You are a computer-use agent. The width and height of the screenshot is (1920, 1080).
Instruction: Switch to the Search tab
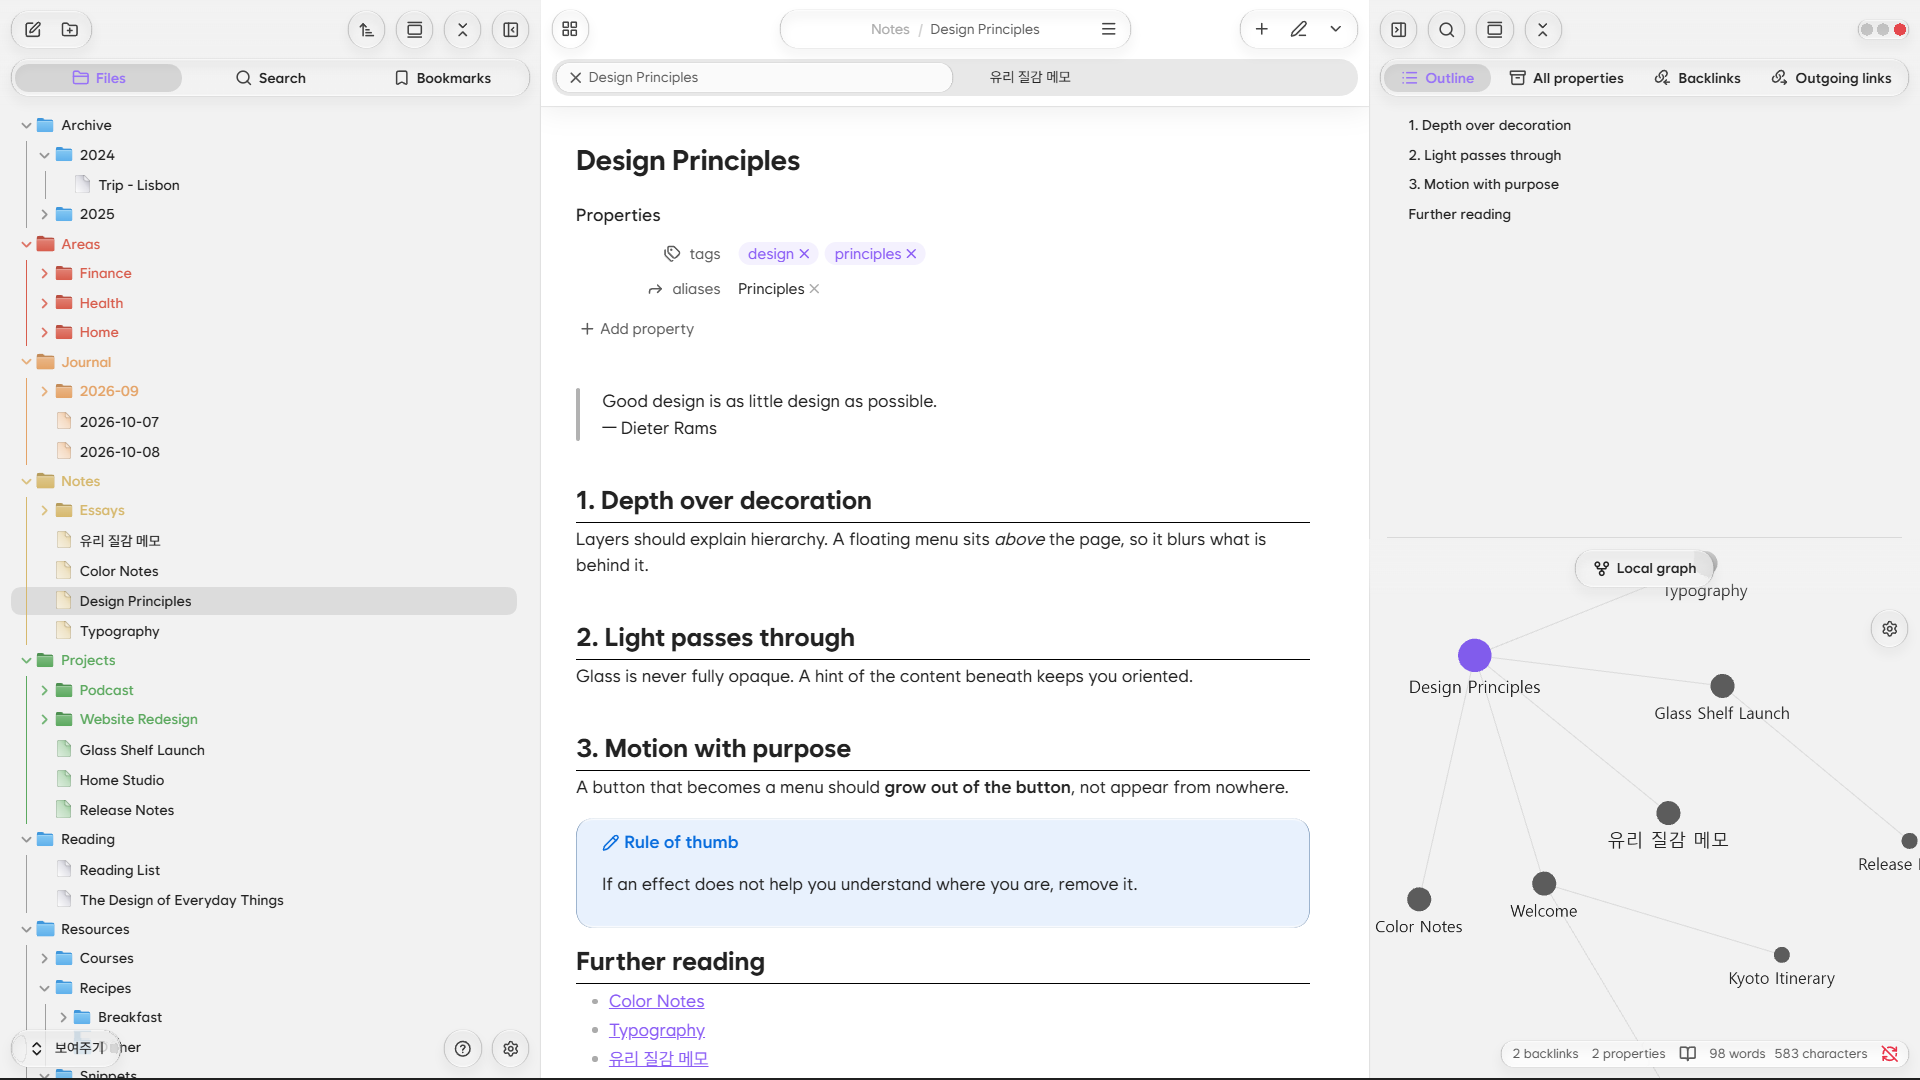point(270,78)
